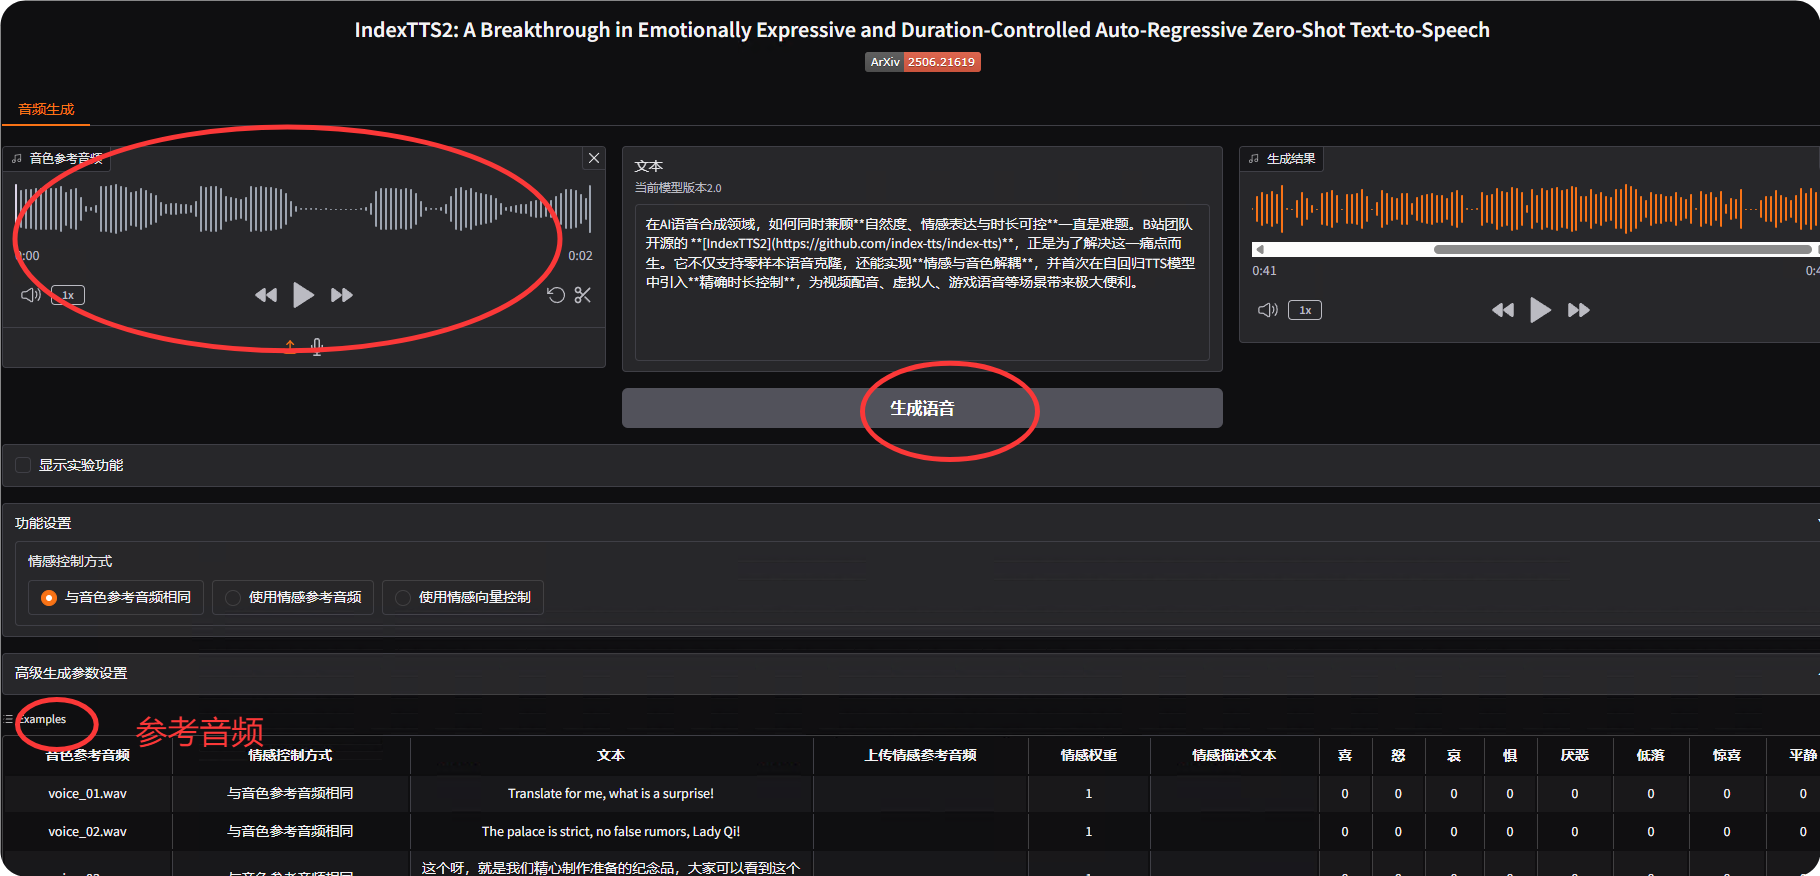The width and height of the screenshot is (1820, 876).
Task: Click the 生成语音 button
Action: 922,408
